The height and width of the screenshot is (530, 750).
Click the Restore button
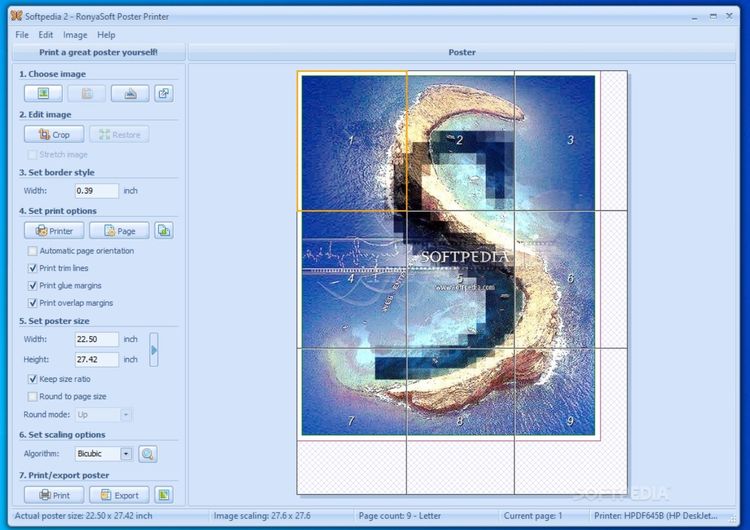click(119, 134)
